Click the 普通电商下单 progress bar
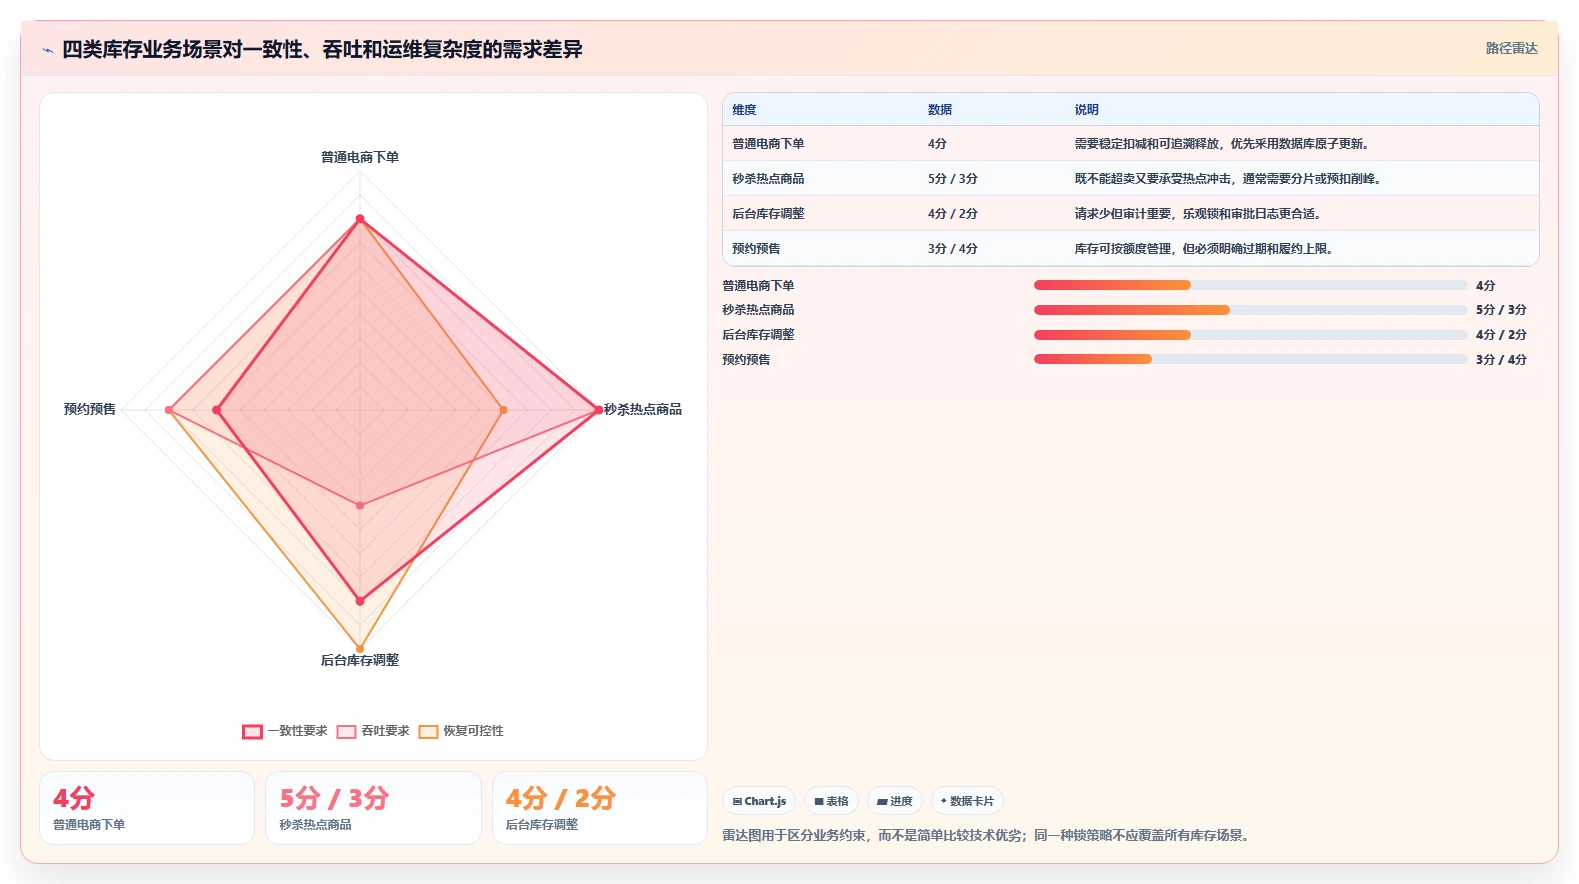This screenshot has height=884, width=1579. (x=1250, y=285)
